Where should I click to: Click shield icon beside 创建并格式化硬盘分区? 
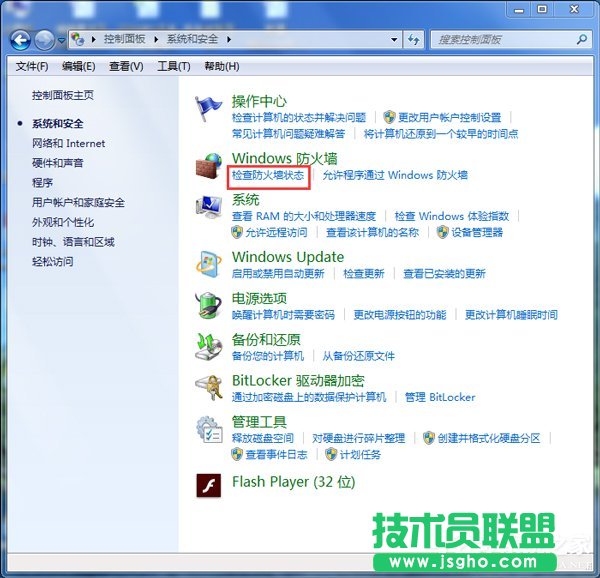pyautogui.click(x=429, y=438)
